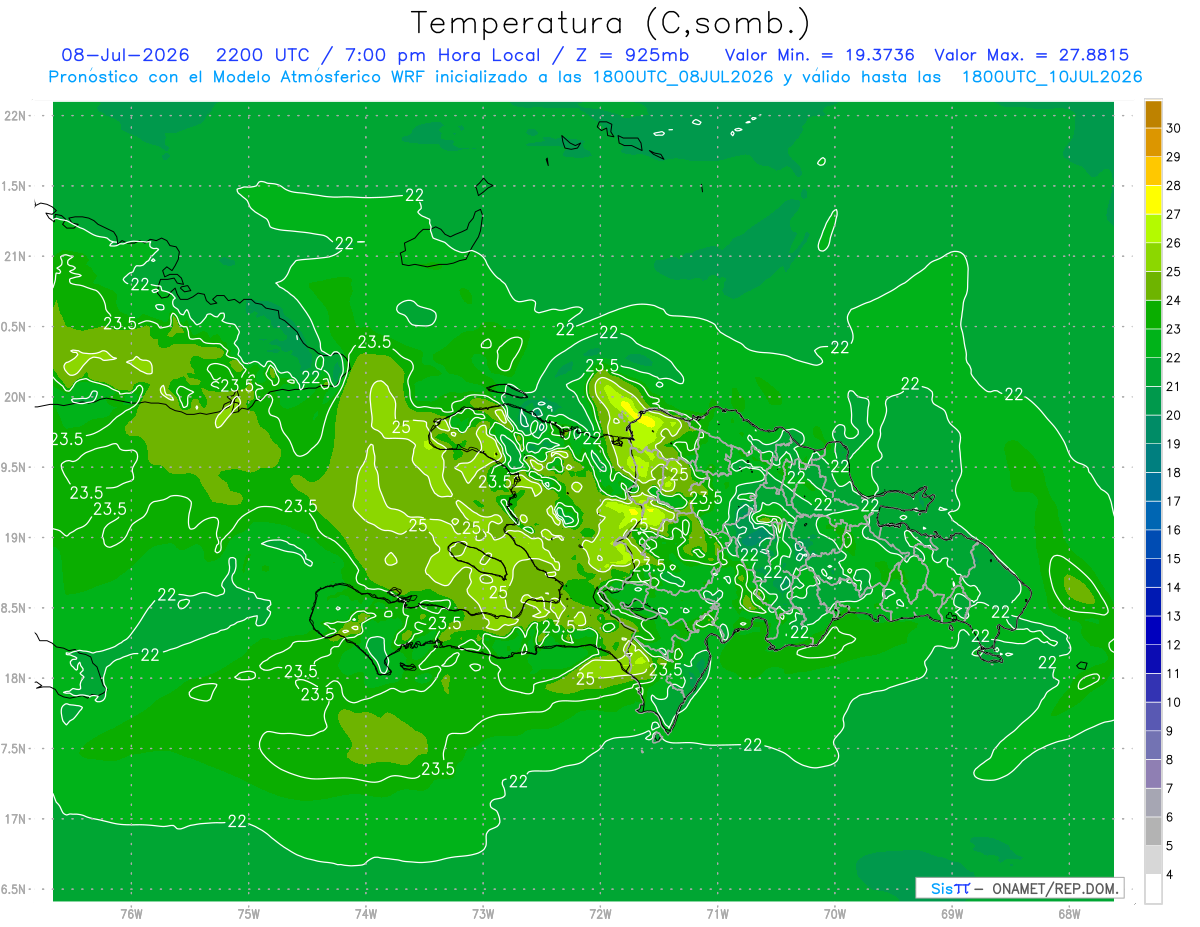Click the "17N" latitude axis label
The width and height of the screenshot is (1200, 927).
pyautogui.click(x=17, y=819)
